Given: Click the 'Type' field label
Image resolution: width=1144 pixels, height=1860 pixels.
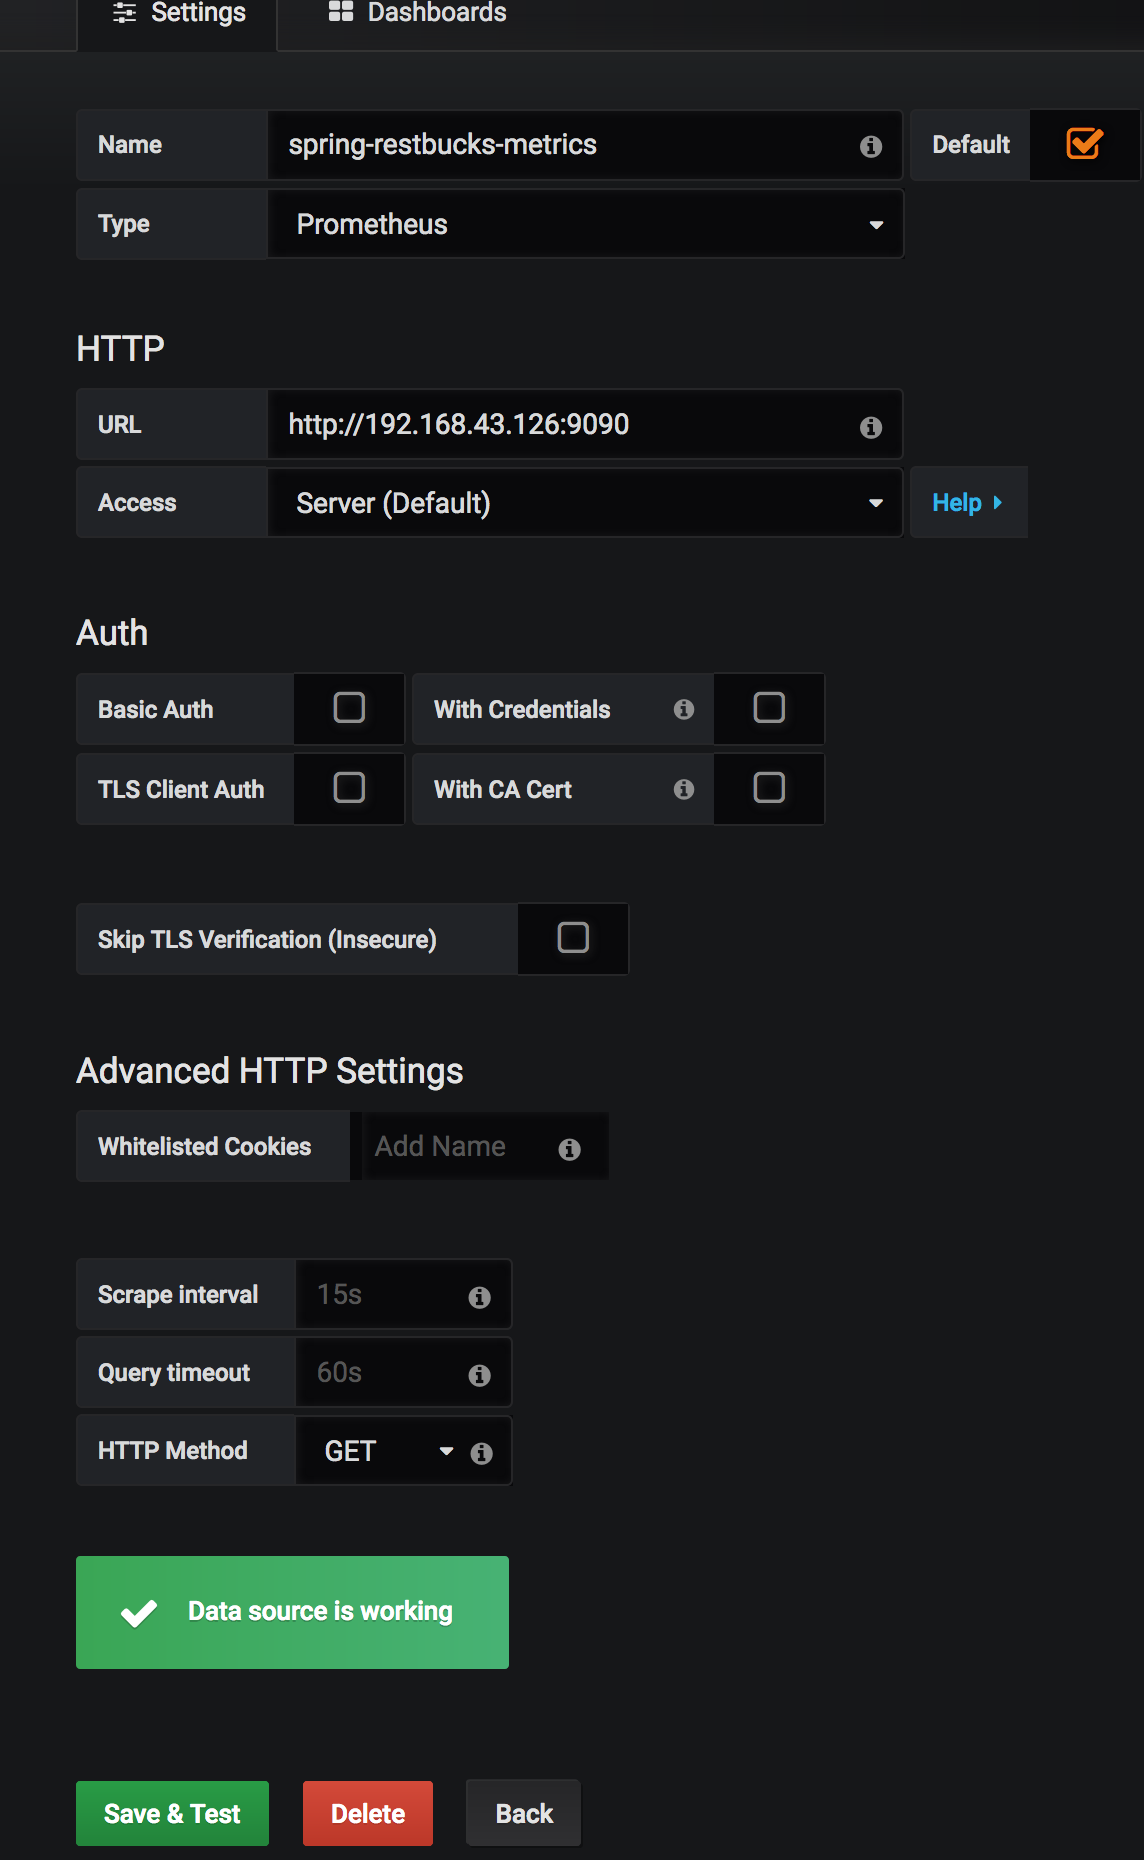Looking at the screenshot, I should 124,224.
